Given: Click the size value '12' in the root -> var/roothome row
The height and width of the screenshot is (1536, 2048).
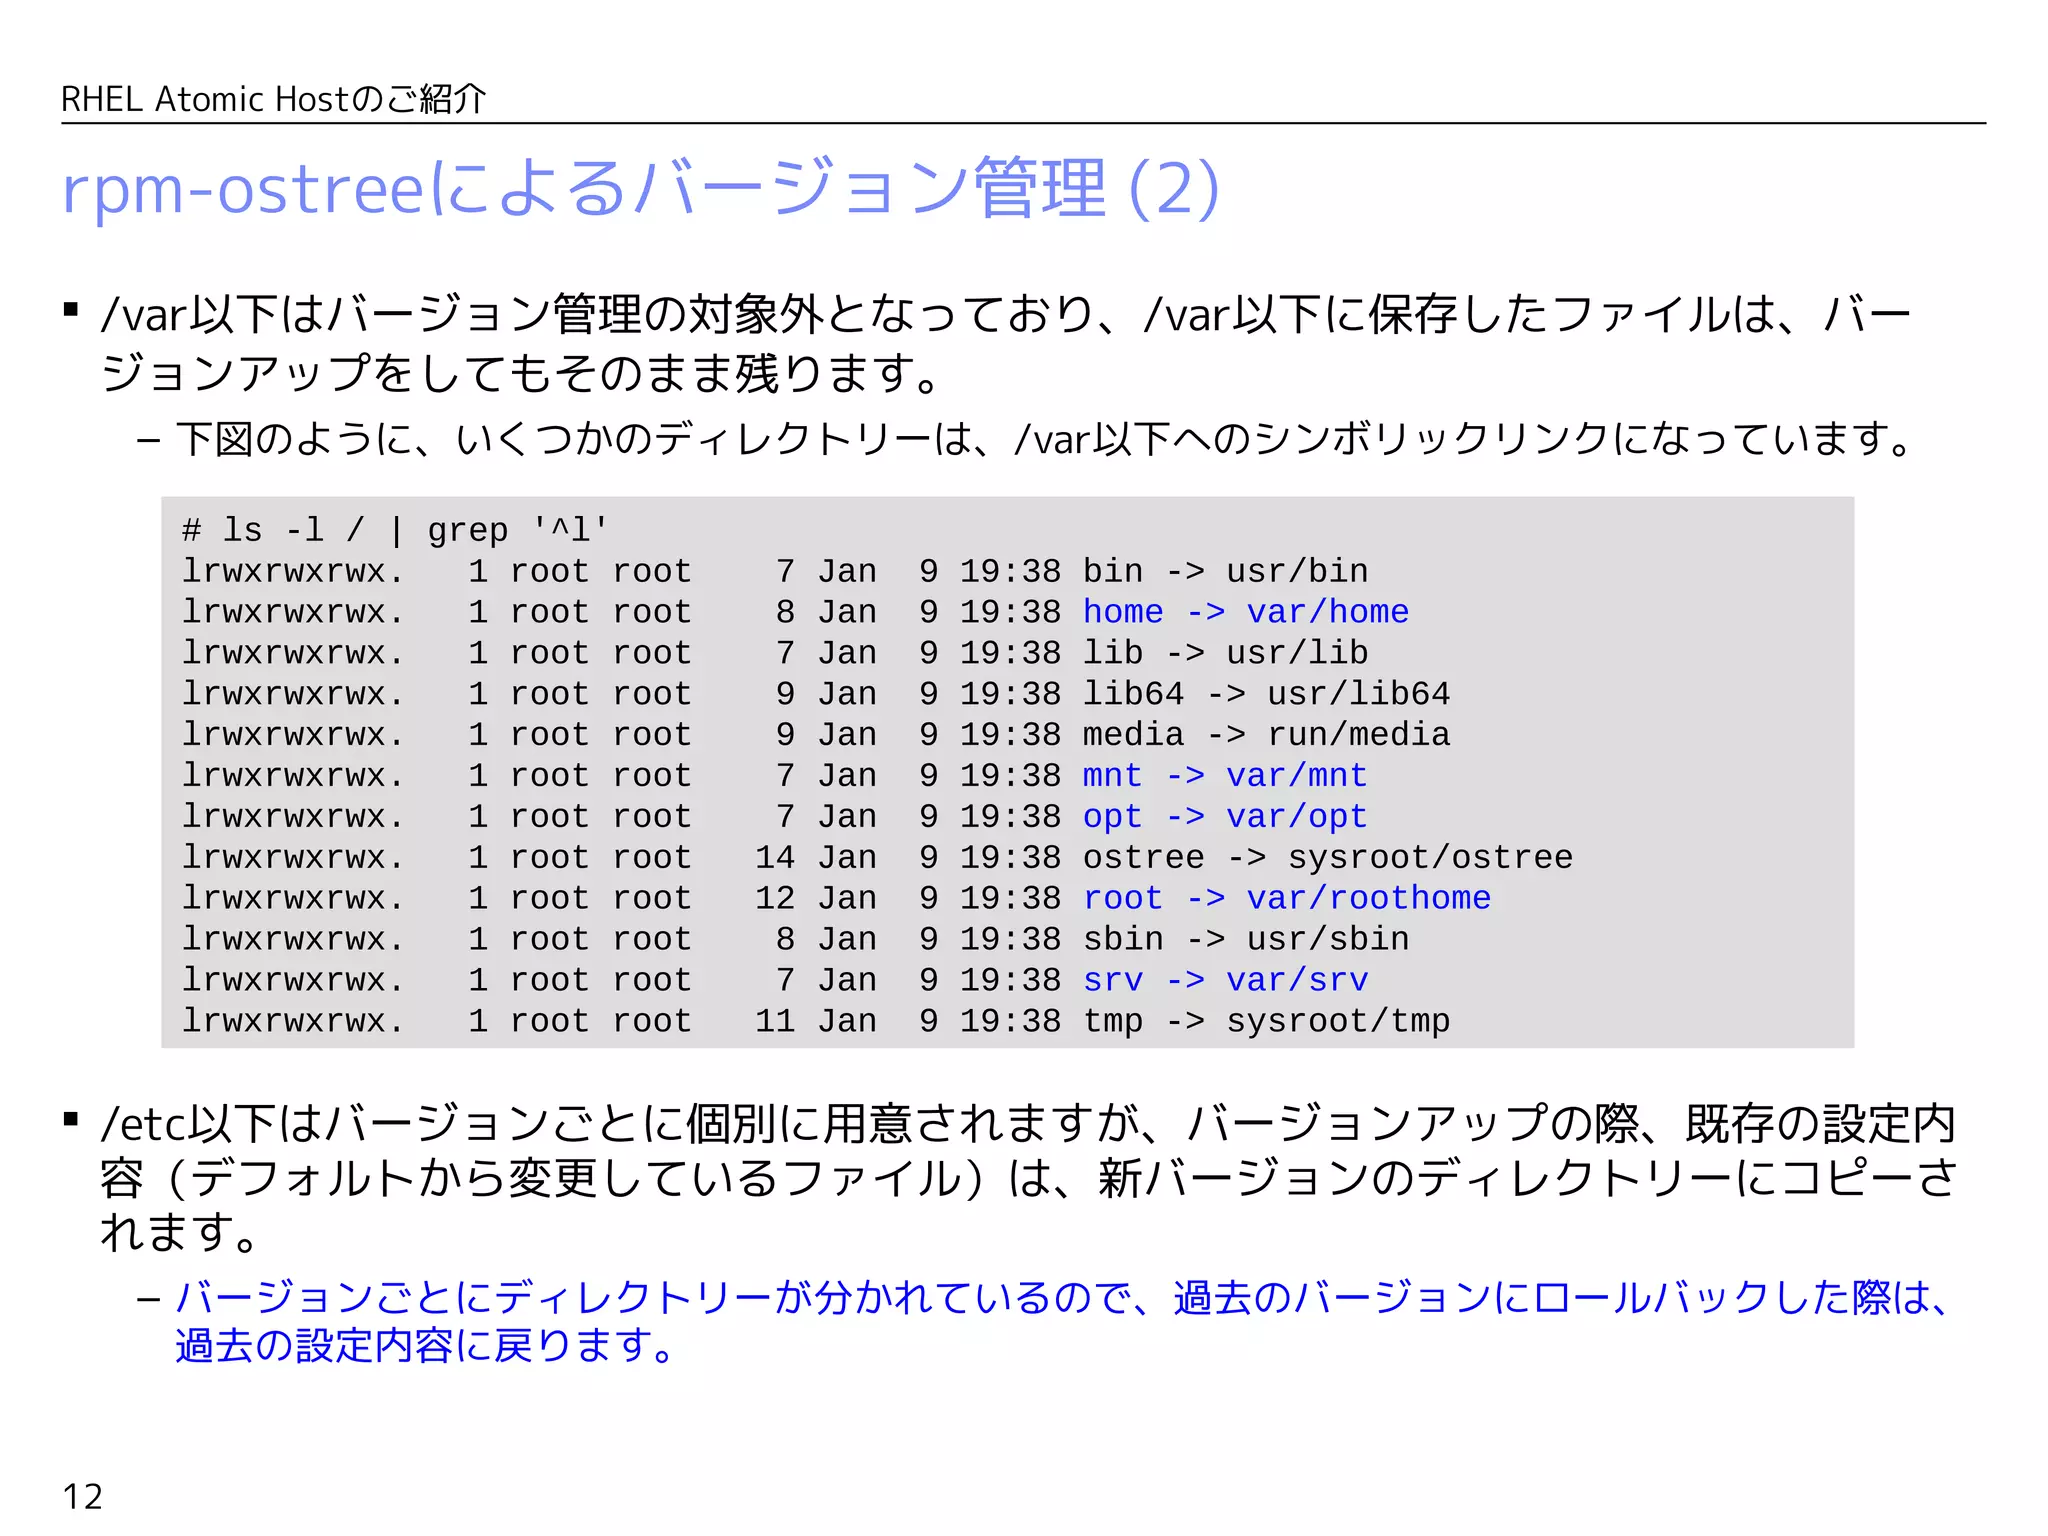Looking at the screenshot, I should [775, 899].
